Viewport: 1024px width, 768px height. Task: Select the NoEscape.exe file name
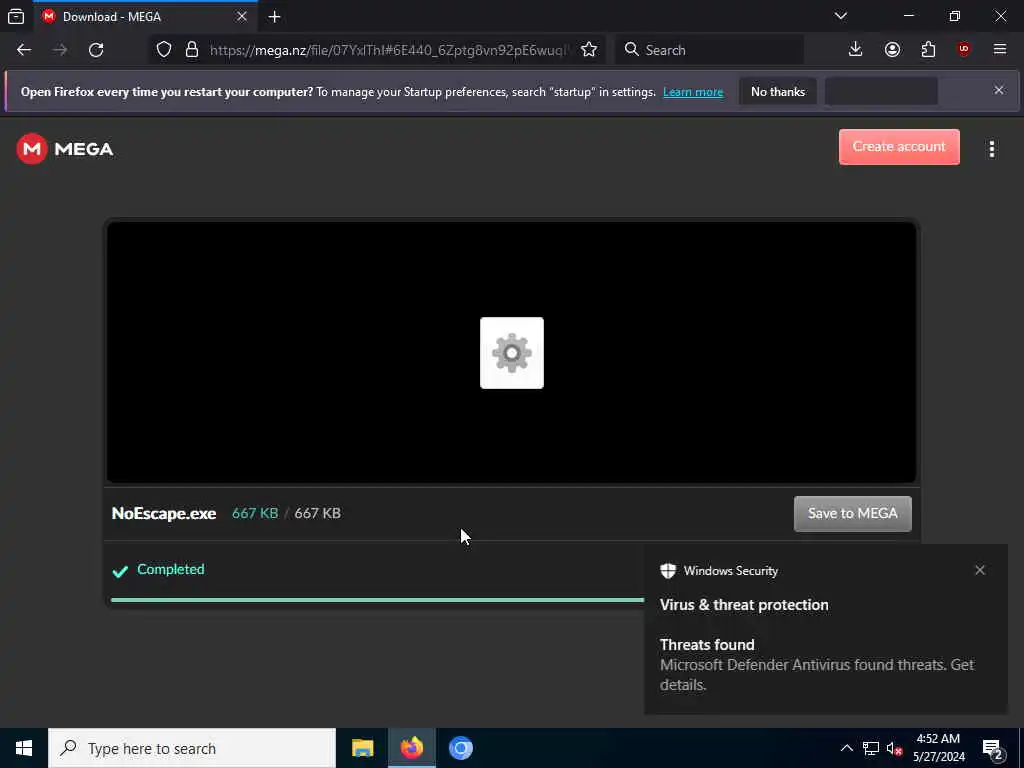(164, 513)
